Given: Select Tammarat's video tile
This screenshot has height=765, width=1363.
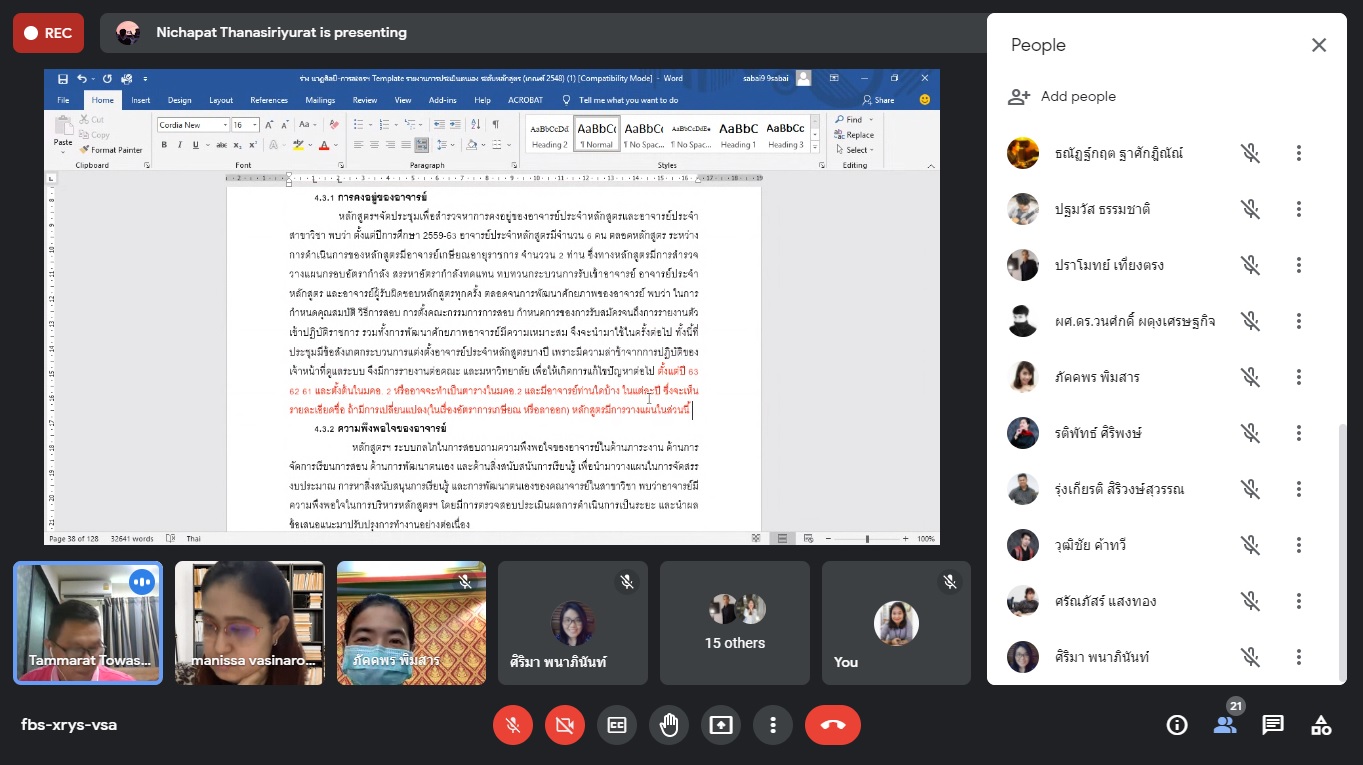Looking at the screenshot, I should coord(88,622).
